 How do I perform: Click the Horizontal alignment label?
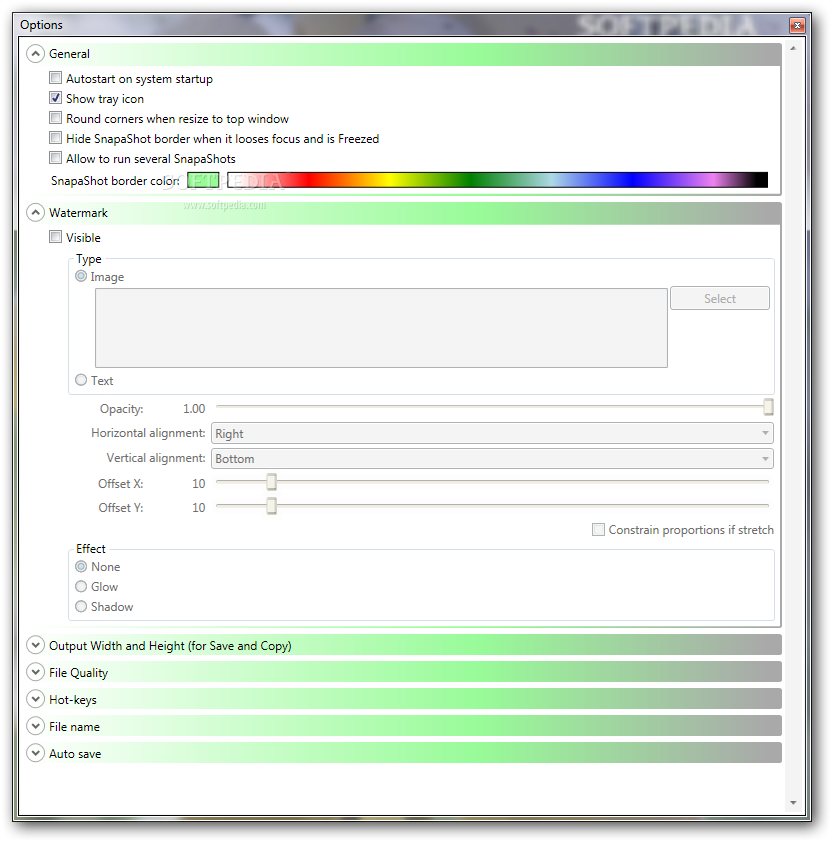(x=148, y=433)
